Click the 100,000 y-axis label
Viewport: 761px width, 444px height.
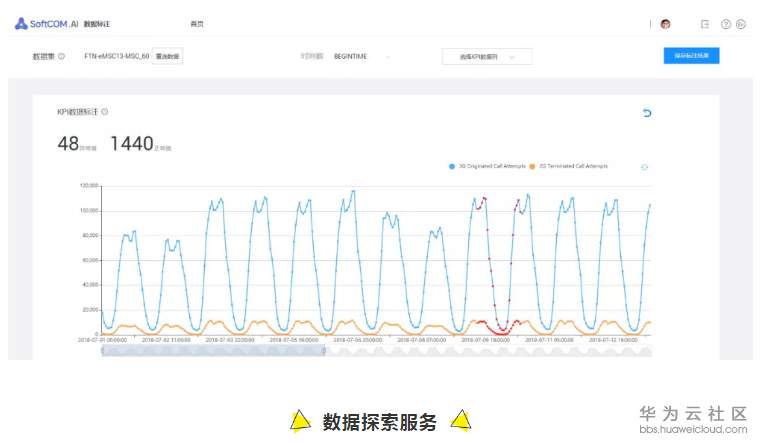pyautogui.click(x=89, y=211)
